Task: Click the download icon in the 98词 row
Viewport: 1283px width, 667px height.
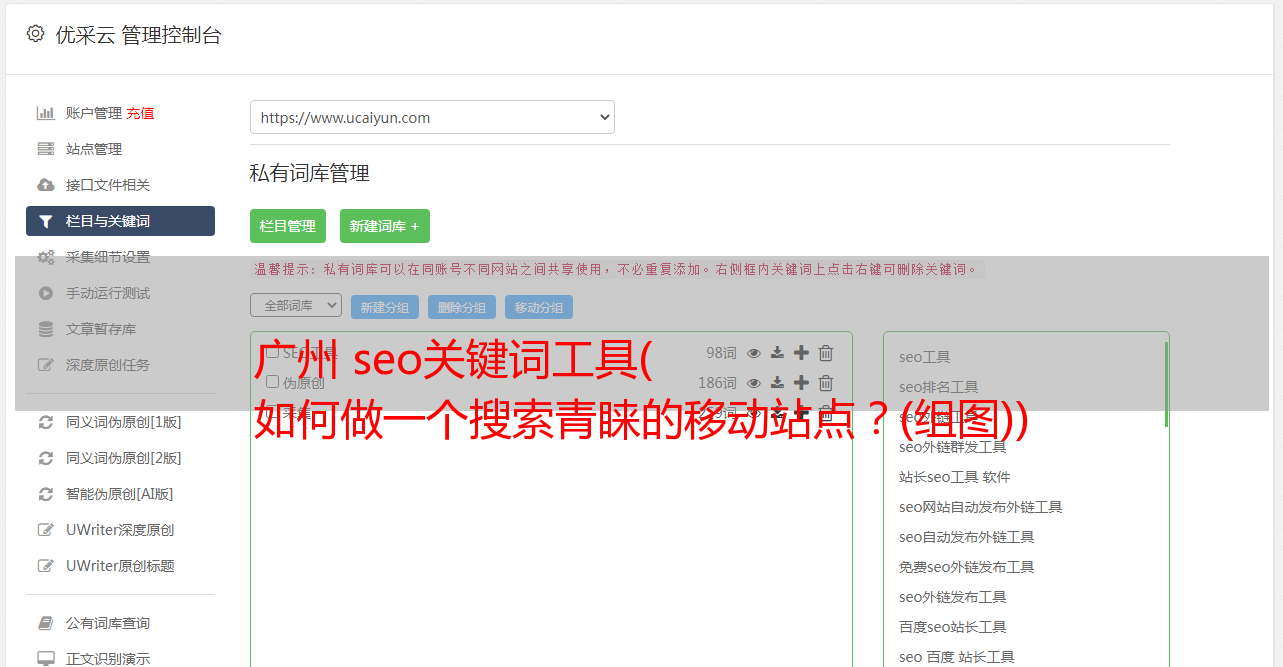Action: (777, 353)
